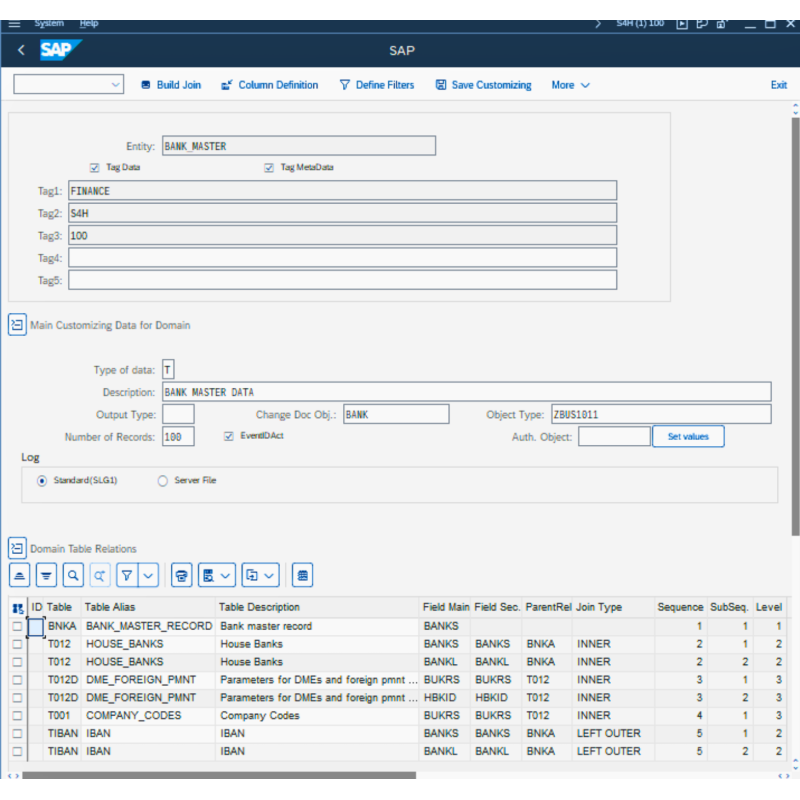Image resolution: width=800 pixels, height=800 pixels.
Task: Open the System menu
Action: pos(48,23)
